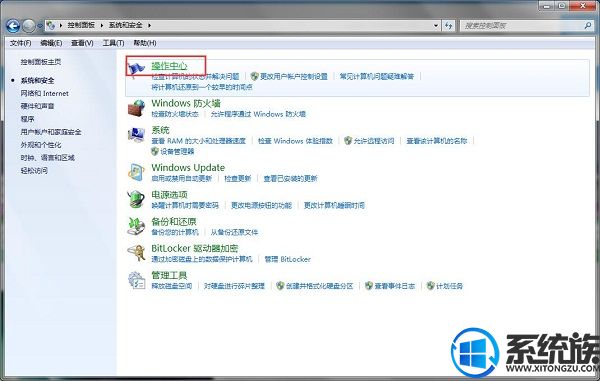Click 查看事件日志 link
600x381 pixels.
click(395, 286)
